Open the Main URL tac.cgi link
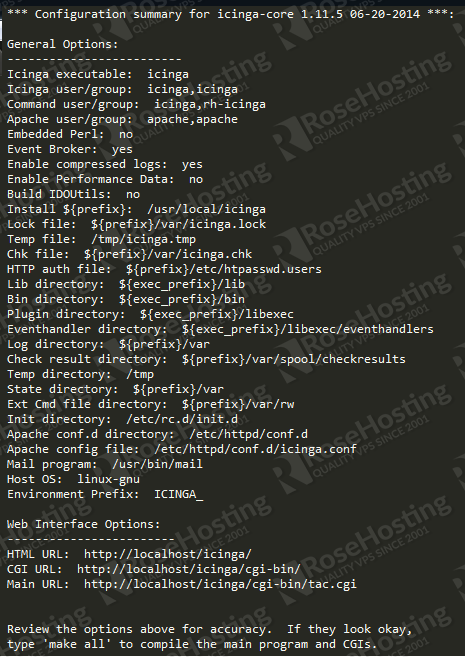Viewport: 465px width, 657px height. point(220,584)
